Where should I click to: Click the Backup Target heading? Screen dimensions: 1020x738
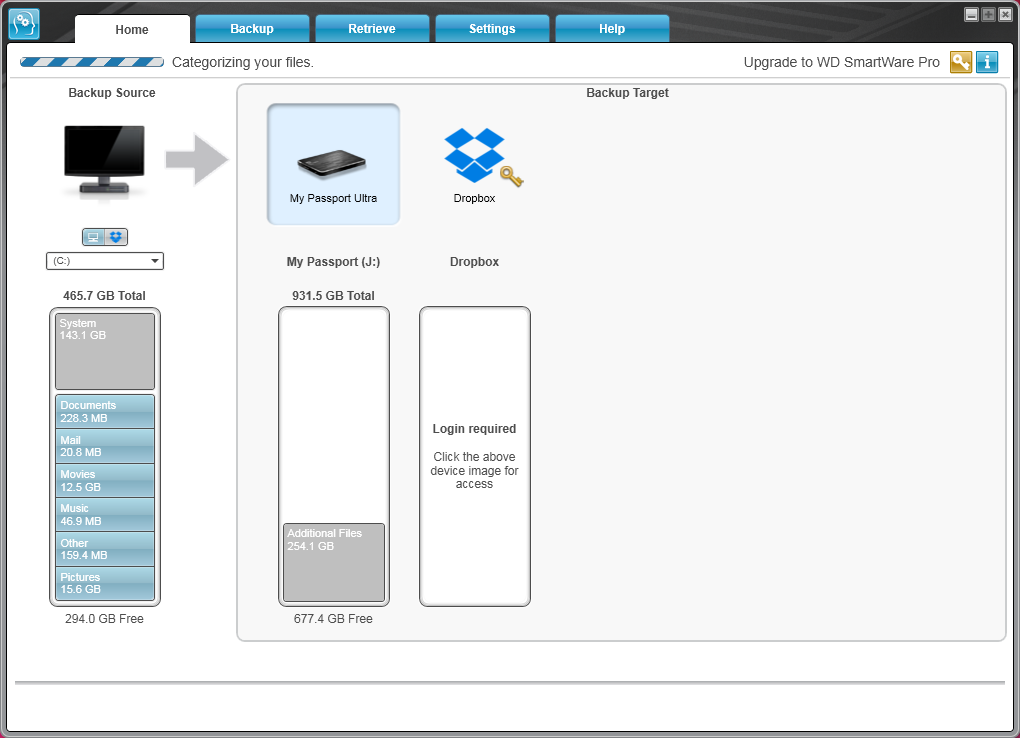click(x=627, y=92)
